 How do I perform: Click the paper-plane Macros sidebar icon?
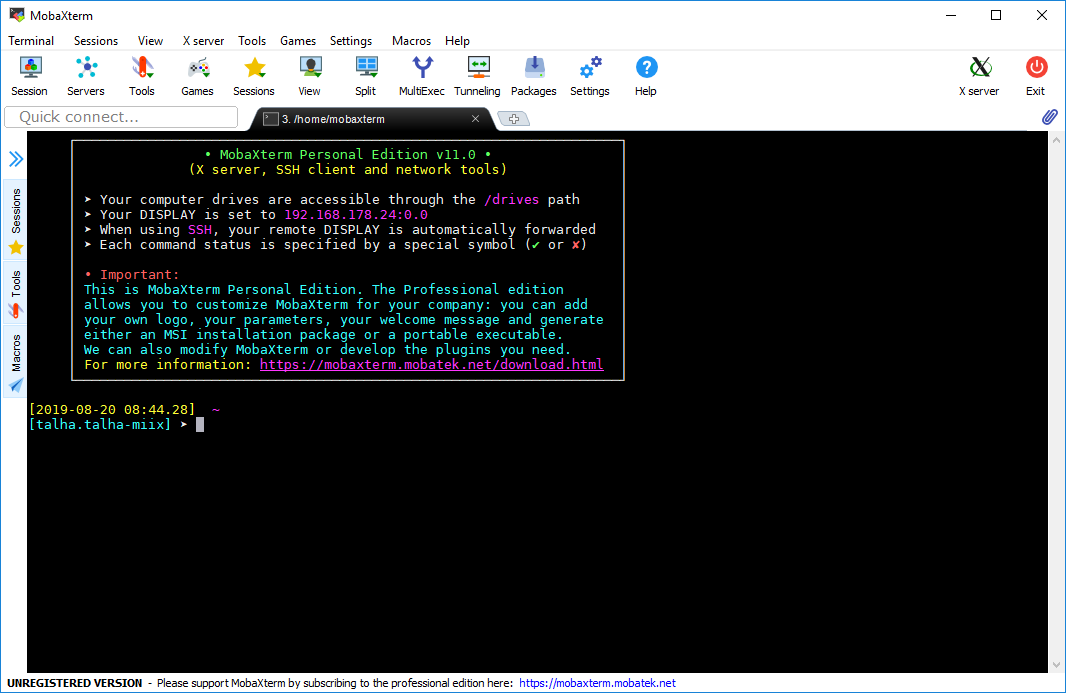click(x=16, y=386)
